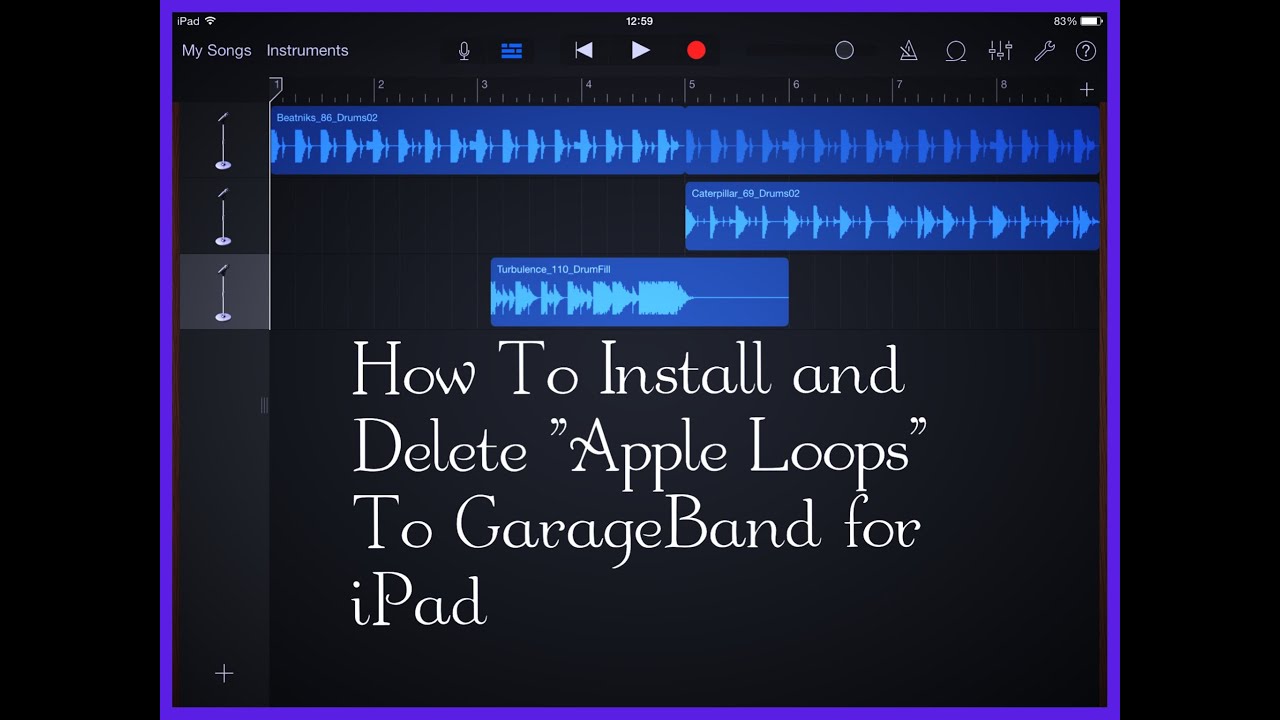Viewport: 1280px width, 720px height.
Task: Open My Songs browser
Action: 216,50
